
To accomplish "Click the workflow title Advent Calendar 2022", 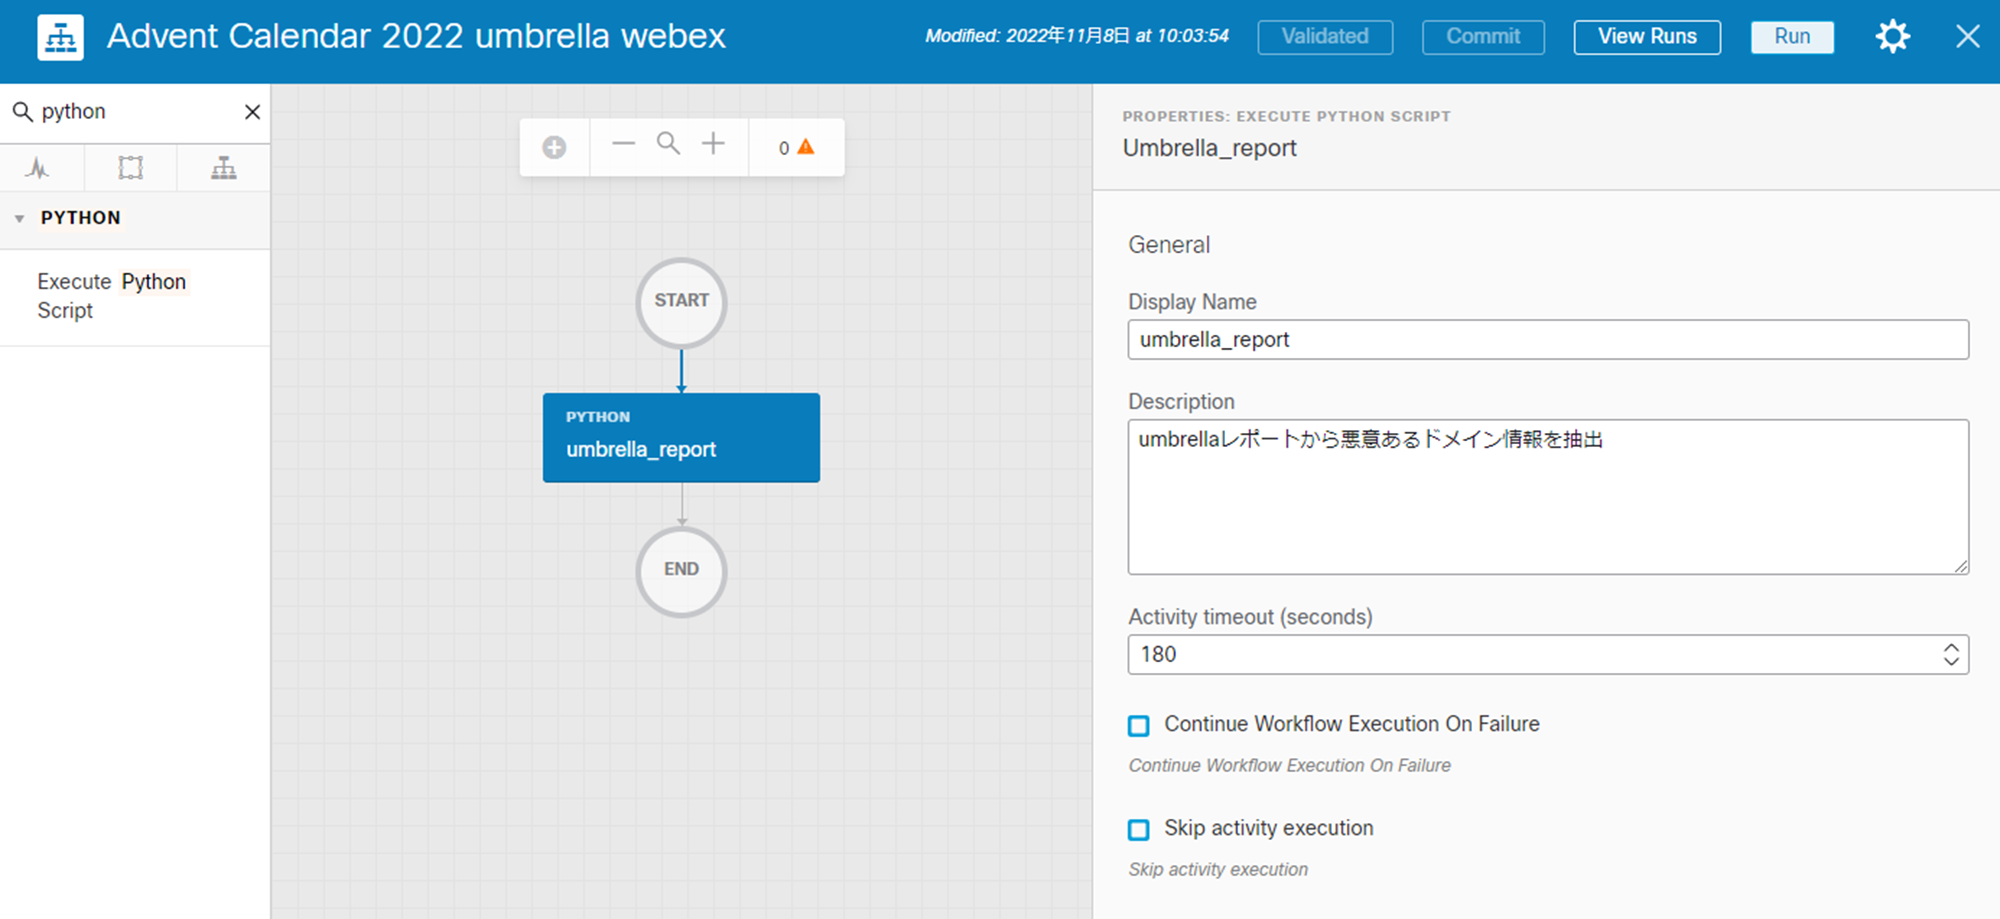I will pos(416,37).
